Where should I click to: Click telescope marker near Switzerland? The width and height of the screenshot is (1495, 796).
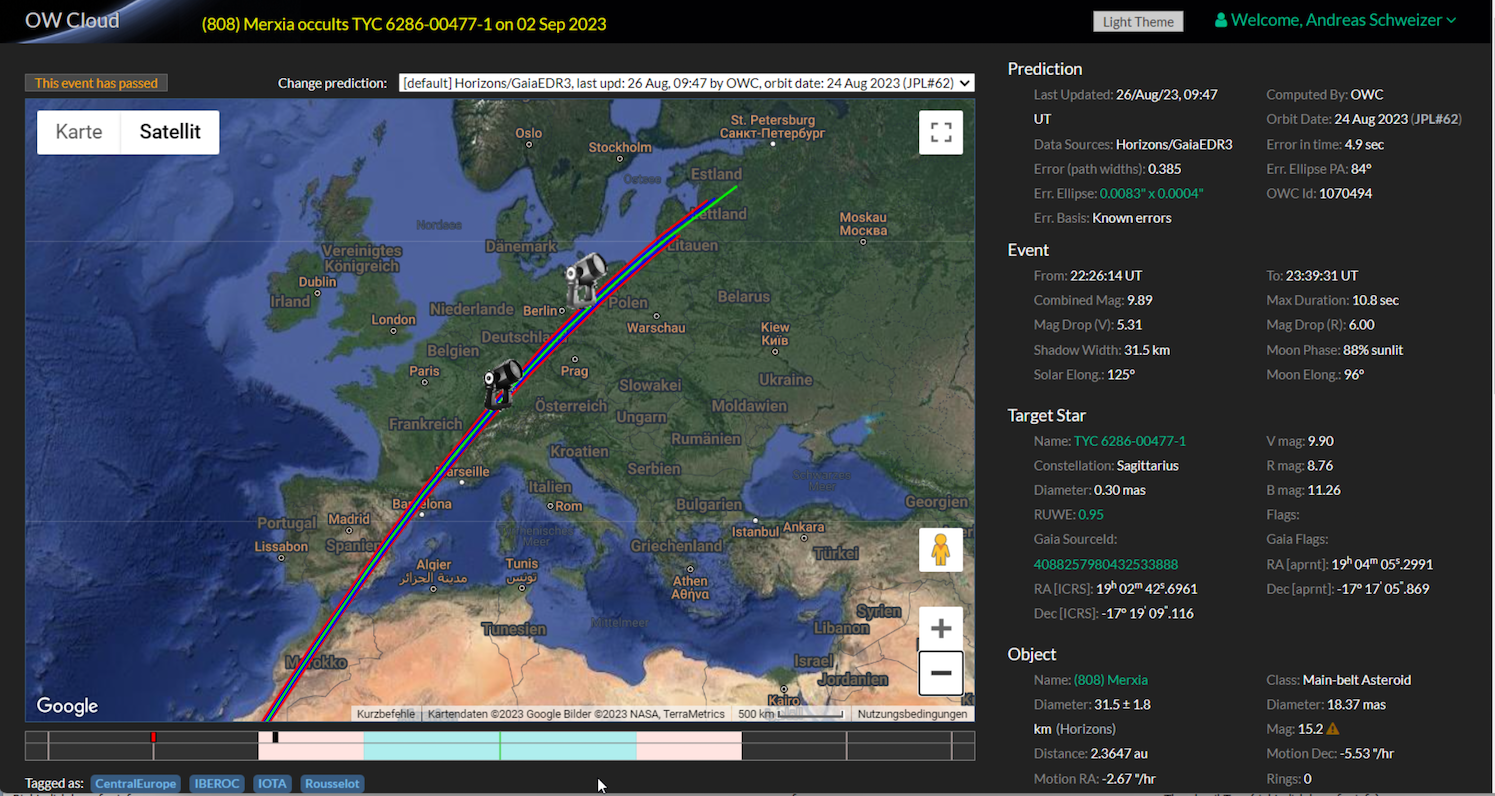coord(502,383)
